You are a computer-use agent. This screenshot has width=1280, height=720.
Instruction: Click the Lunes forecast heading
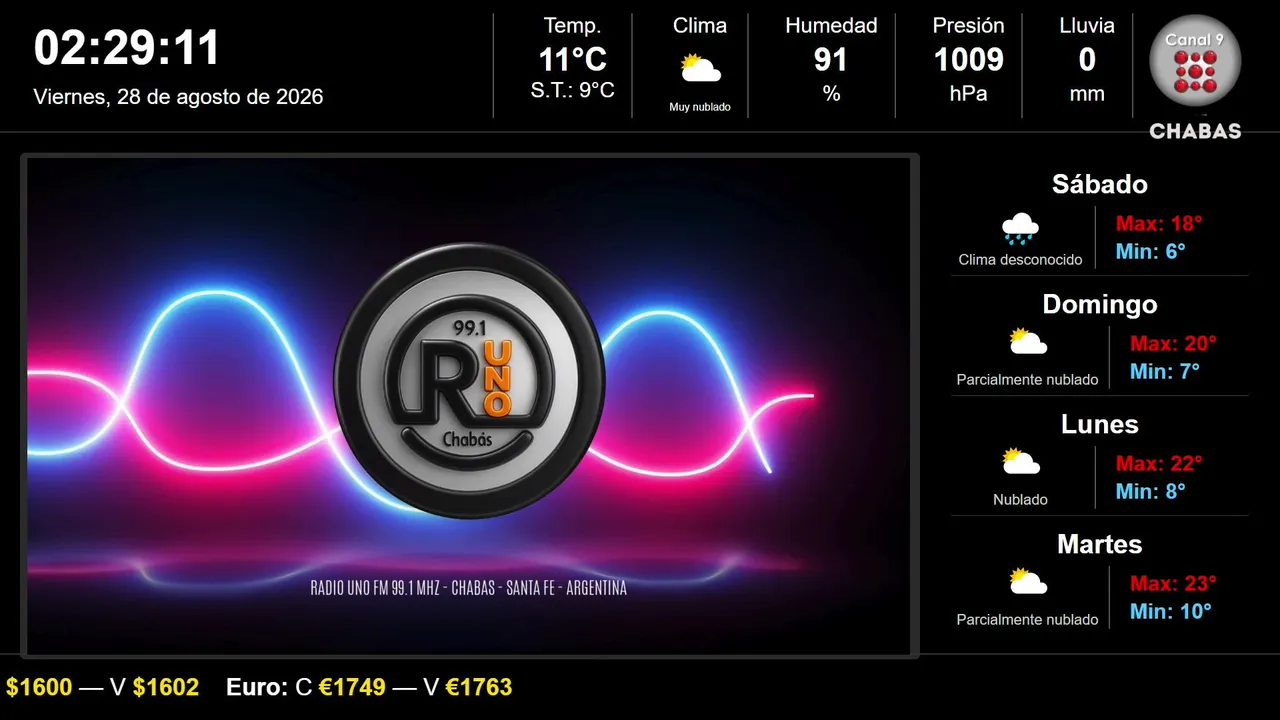[x=1100, y=424]
